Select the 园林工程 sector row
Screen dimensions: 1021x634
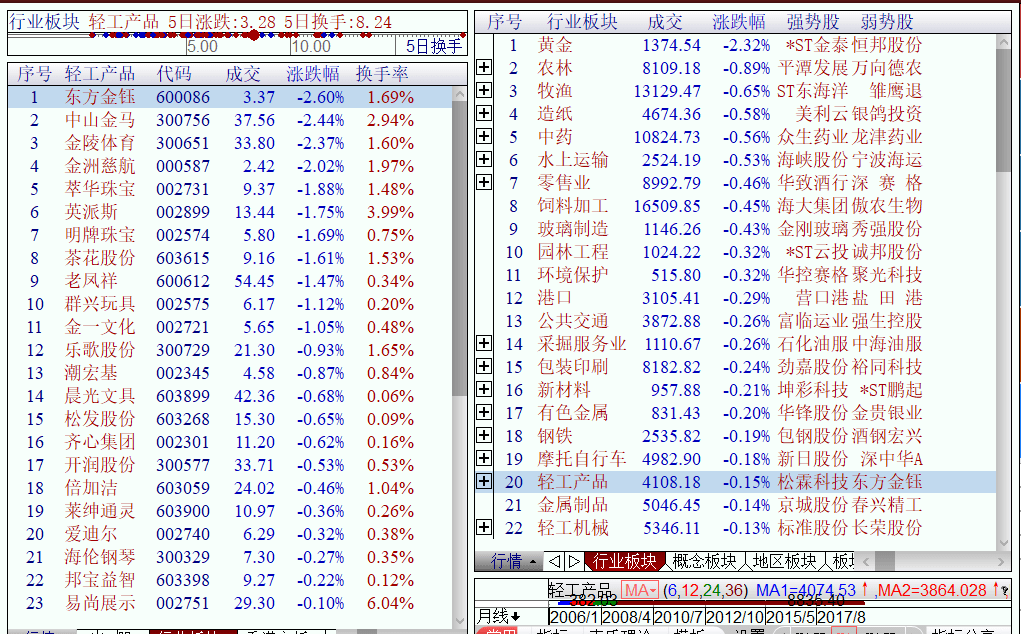click(x=745, y=252)
